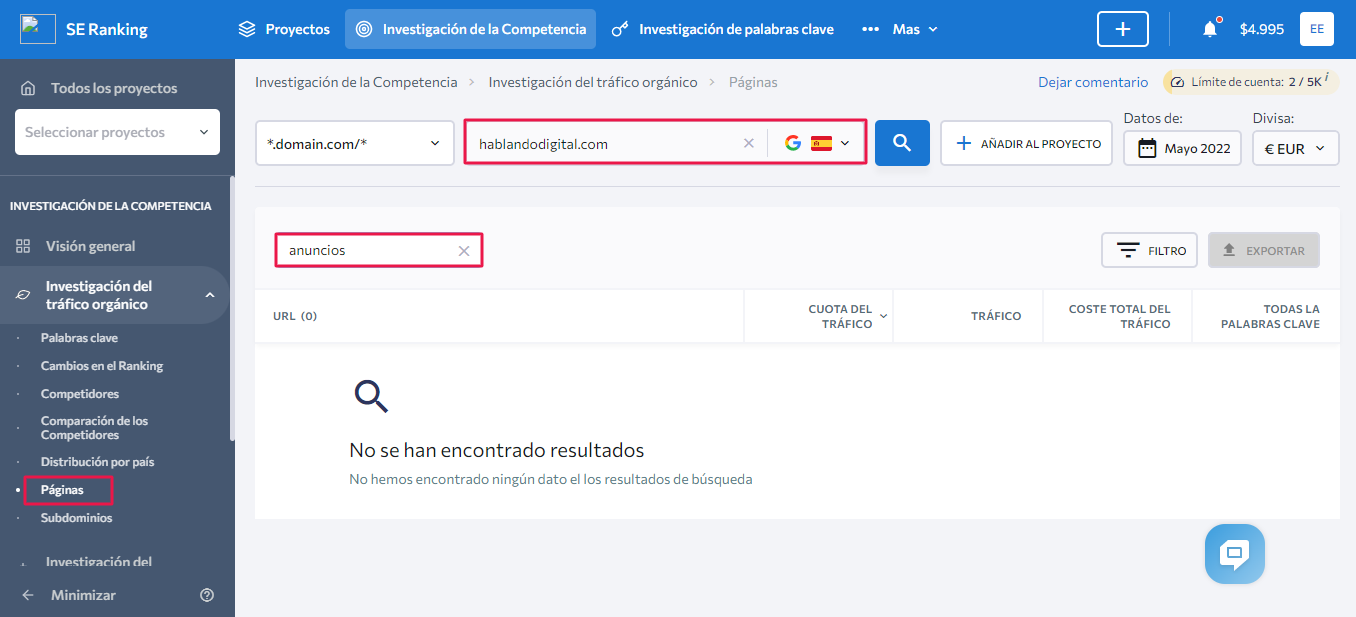1356x617 pixels.
Task: Click breadcrumb Investigación del tráfico orgánico
Action: (593, 82)
